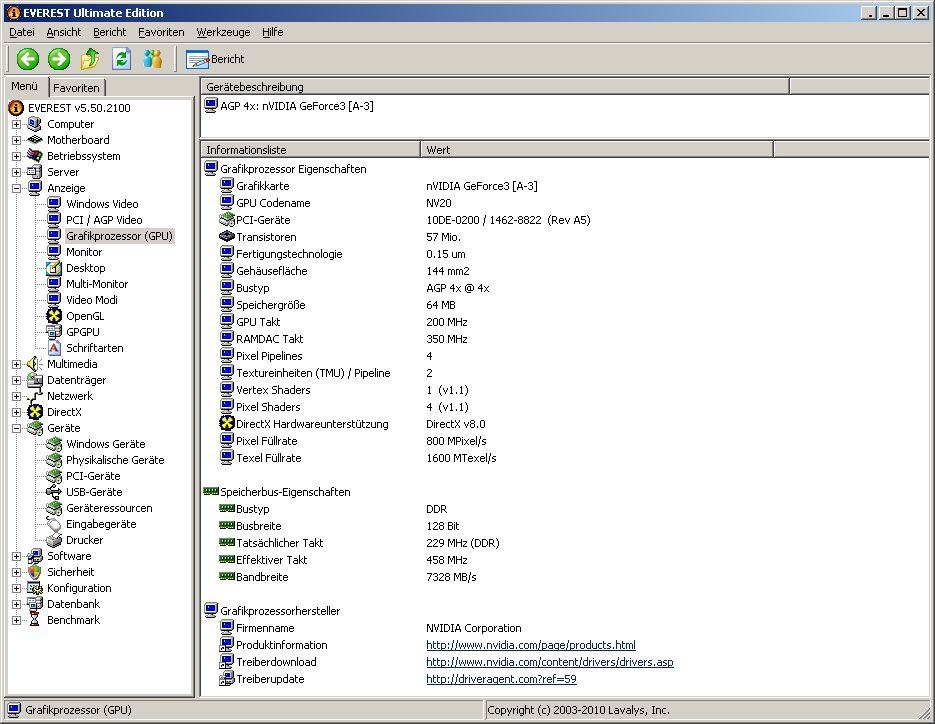
Task: Click the Up one level toolbar icon
Action: [x=90, y=59]
